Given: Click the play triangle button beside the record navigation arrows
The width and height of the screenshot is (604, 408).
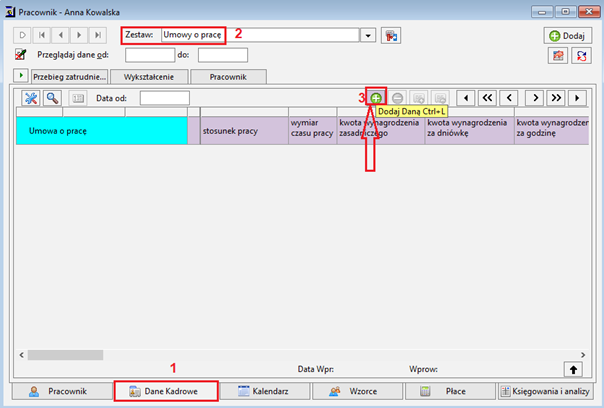Looking at the screenshot, I should 22,35.
